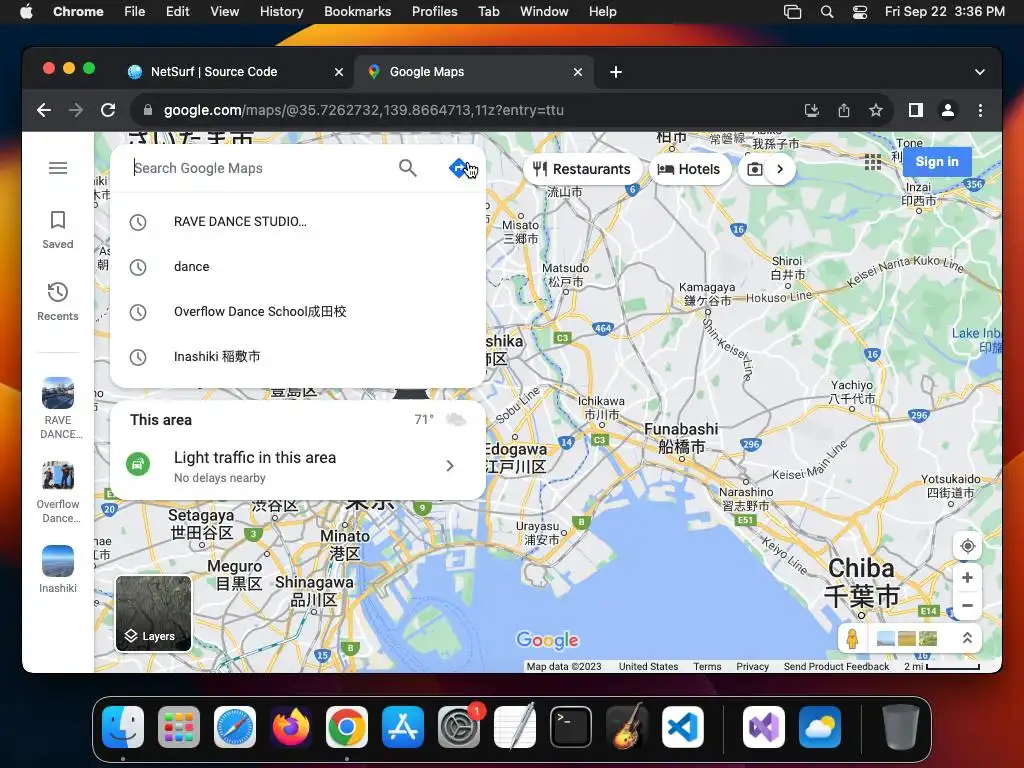This screenshot has width=1024, height=768.
Task: Expand the Light traffic in this area card
Action: 298,466
